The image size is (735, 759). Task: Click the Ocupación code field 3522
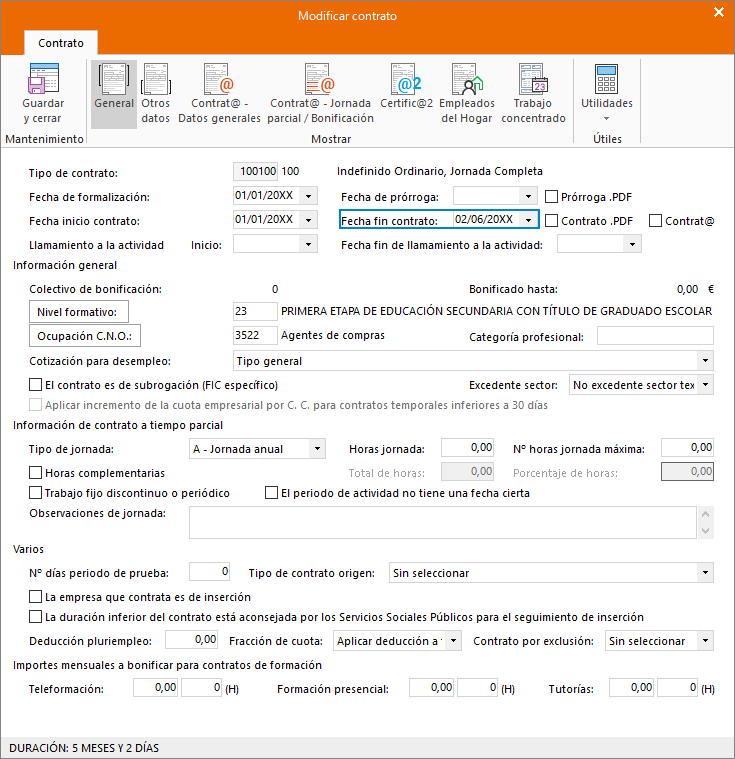[256, 335]
